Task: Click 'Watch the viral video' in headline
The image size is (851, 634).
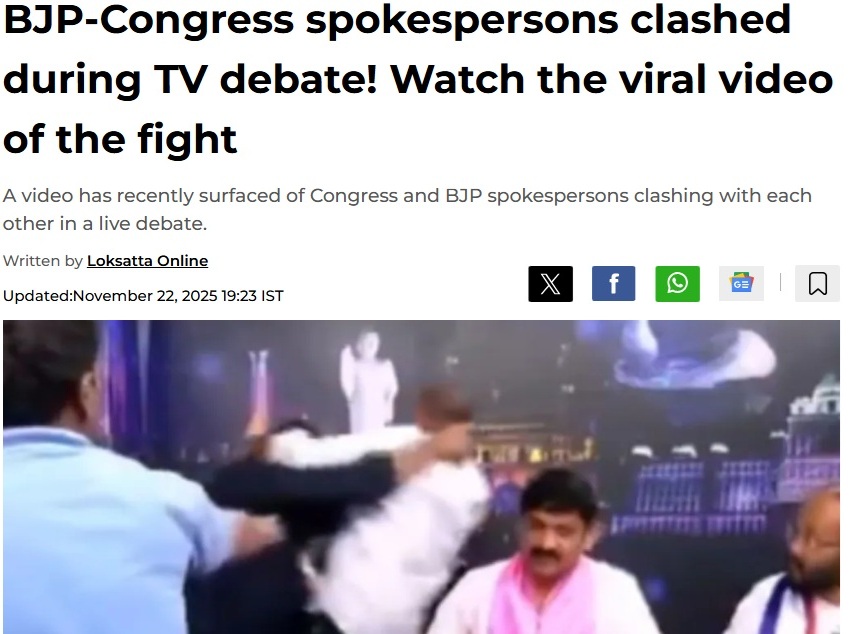Action: 612,79
